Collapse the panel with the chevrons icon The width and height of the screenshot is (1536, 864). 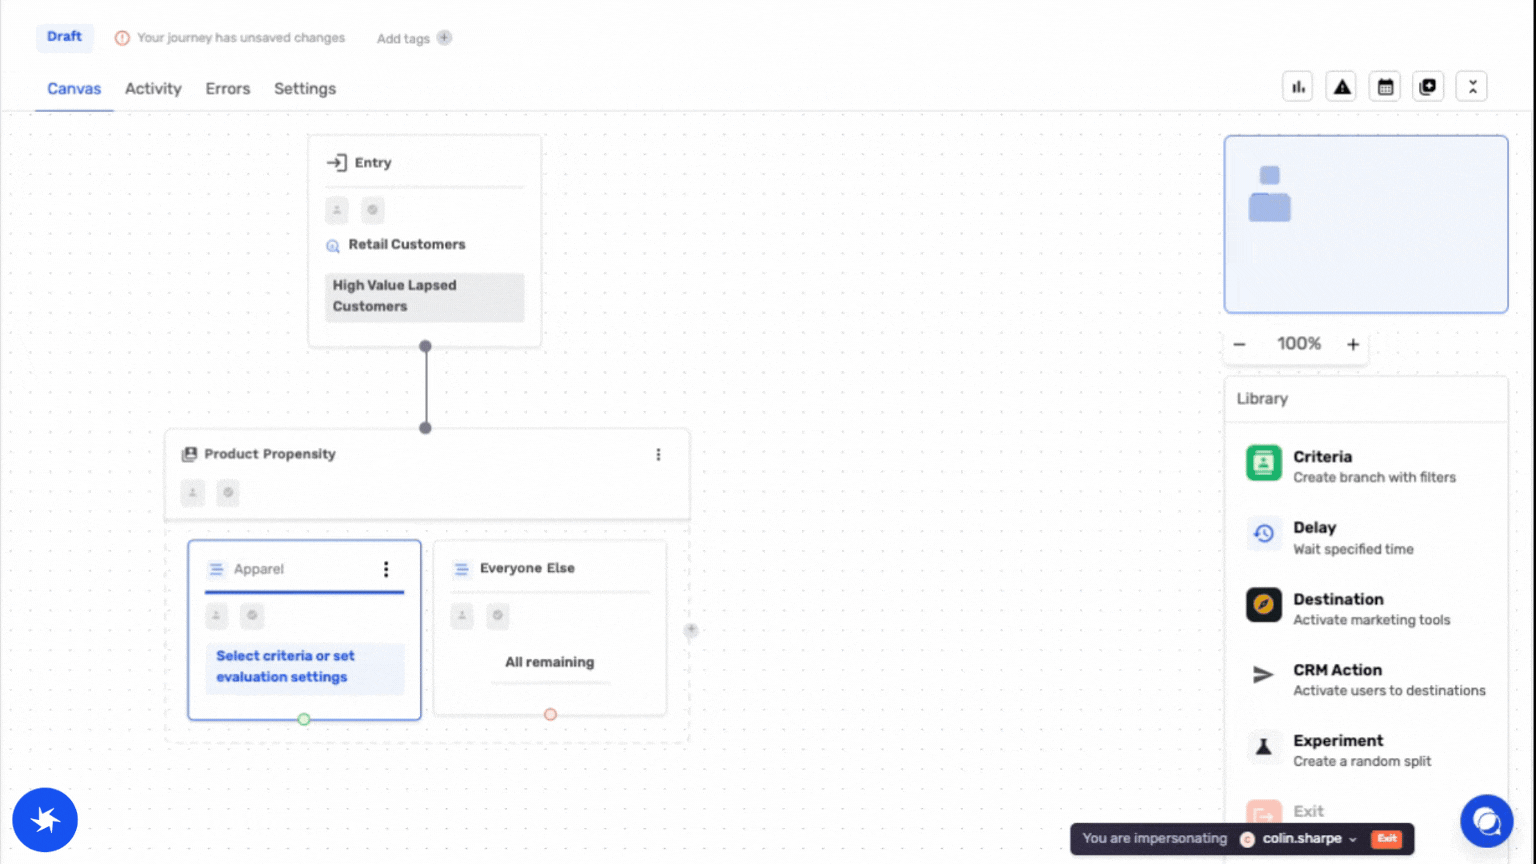pyautogui.click(x=1472, y=87)
